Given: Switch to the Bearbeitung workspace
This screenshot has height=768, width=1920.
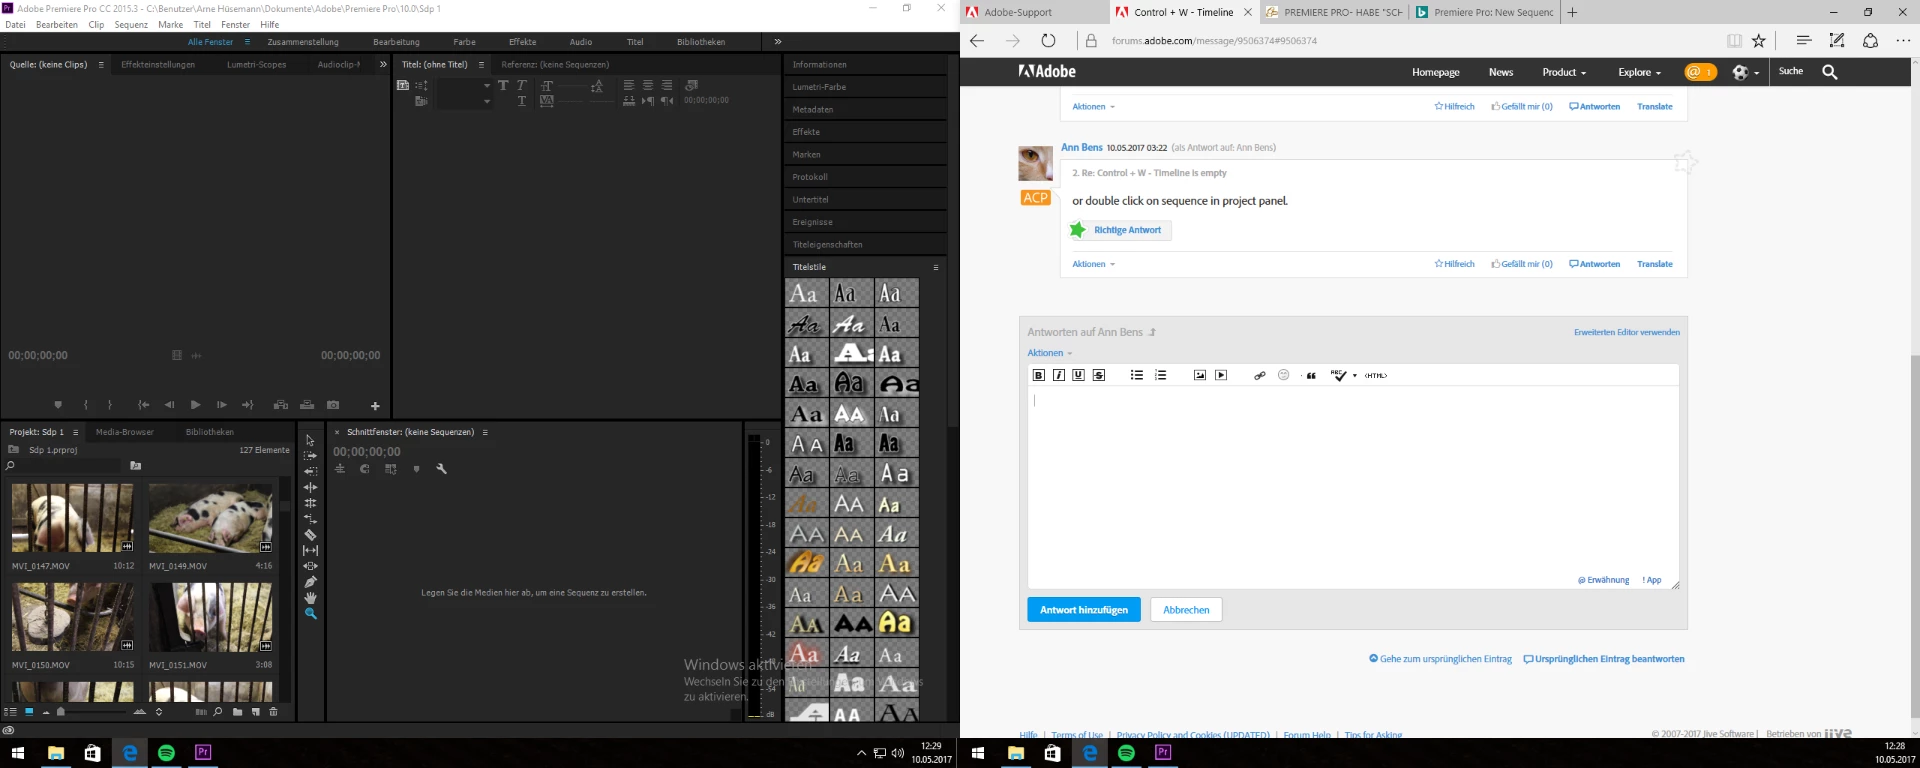Looking at the screenshot, I should (x=396, y=42).
